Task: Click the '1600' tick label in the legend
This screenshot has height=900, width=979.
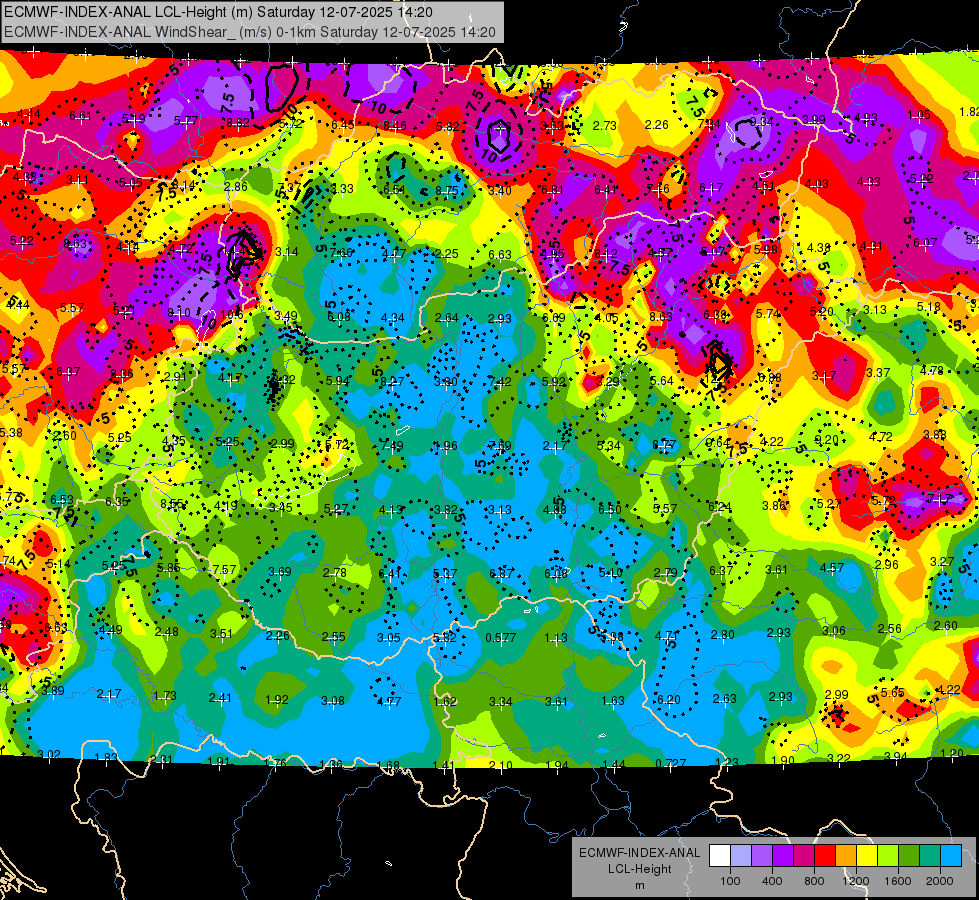Action: (897, 881)
